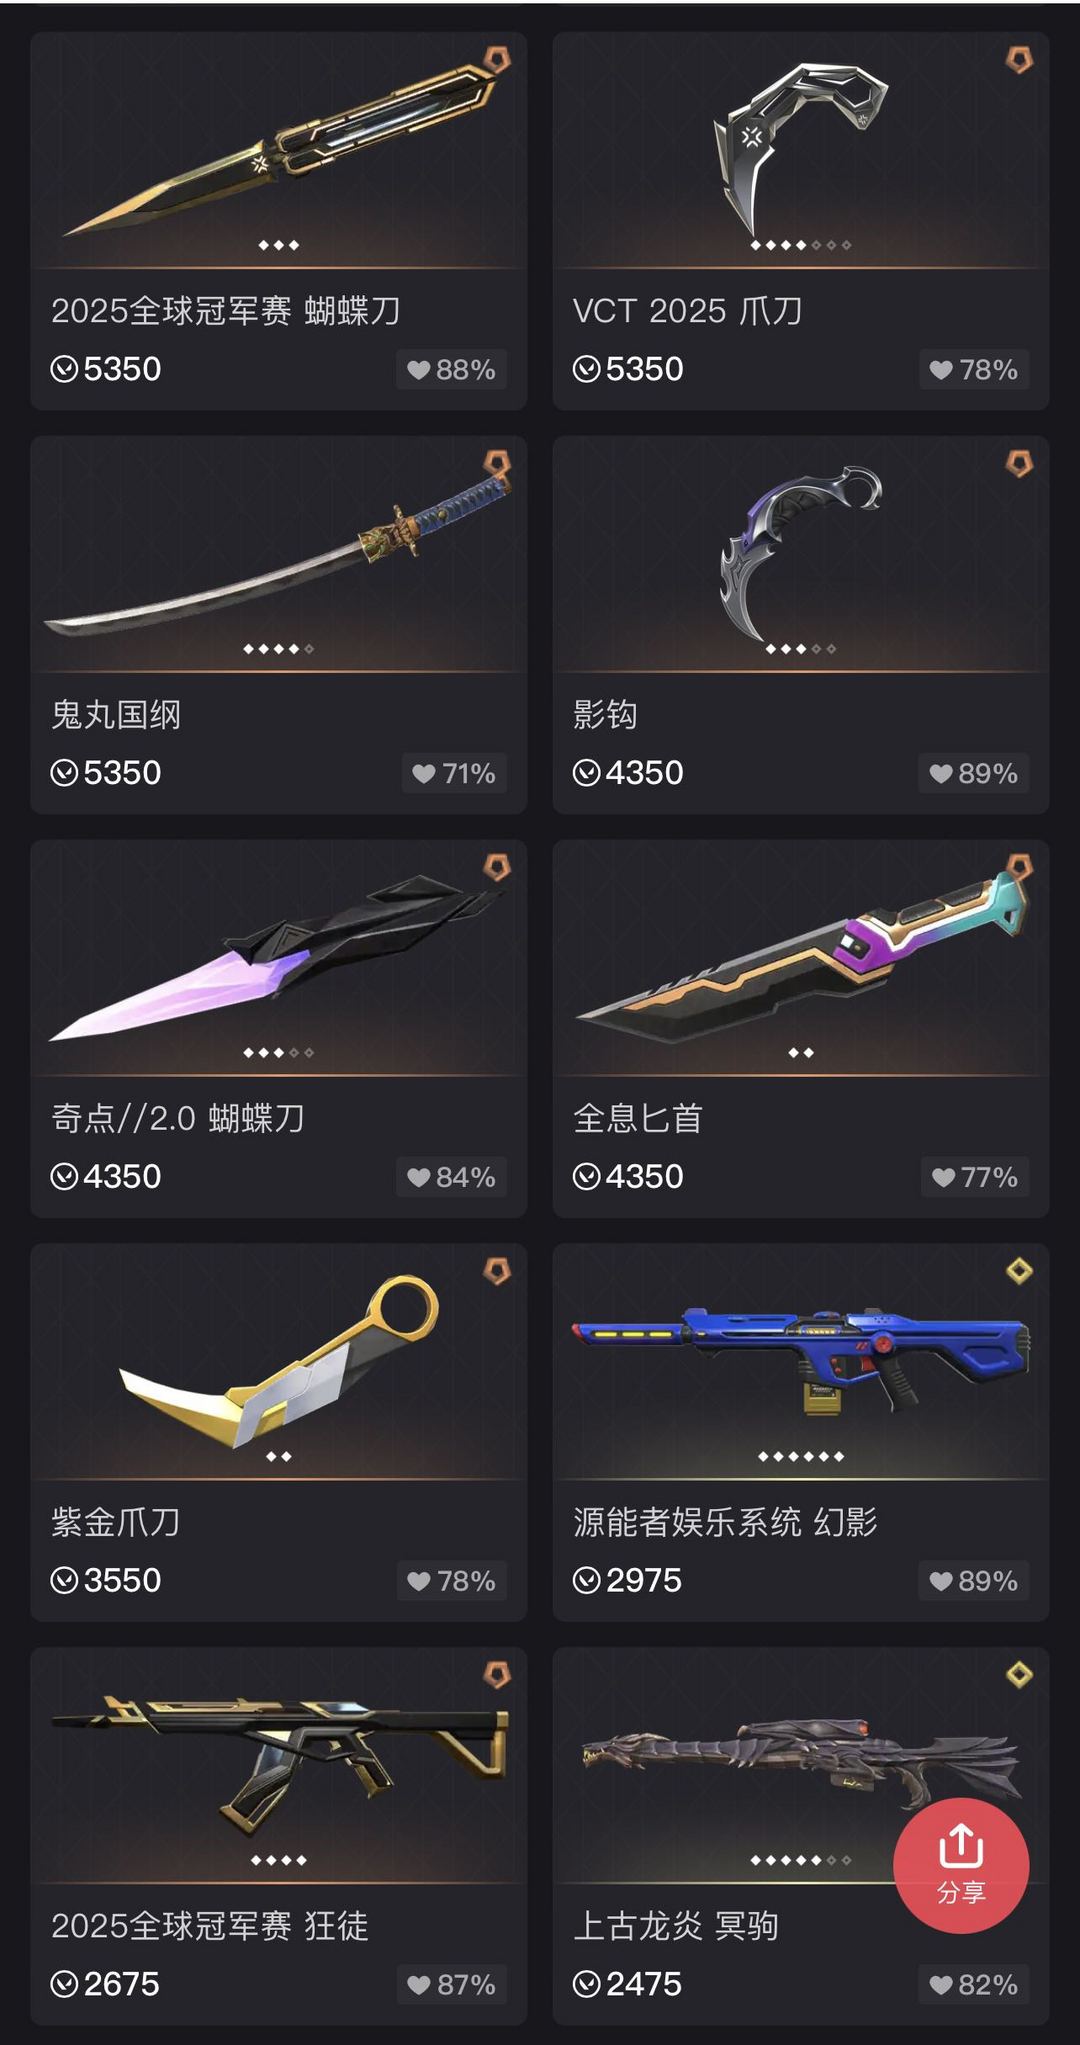Open the 紫金爪刀 title text

click(116, 1522)
